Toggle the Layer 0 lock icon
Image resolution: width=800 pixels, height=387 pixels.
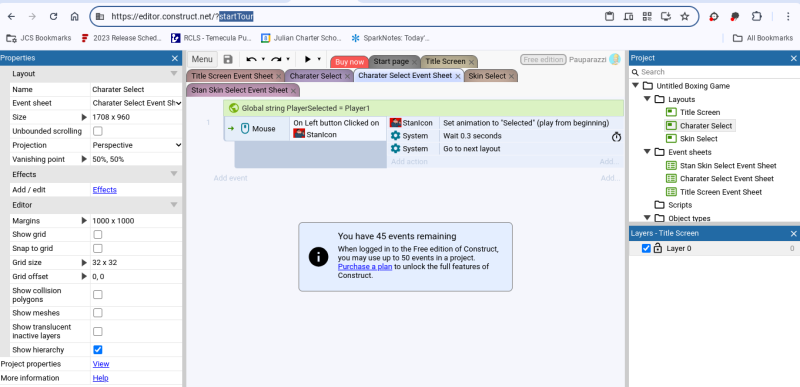coord(658,248)
